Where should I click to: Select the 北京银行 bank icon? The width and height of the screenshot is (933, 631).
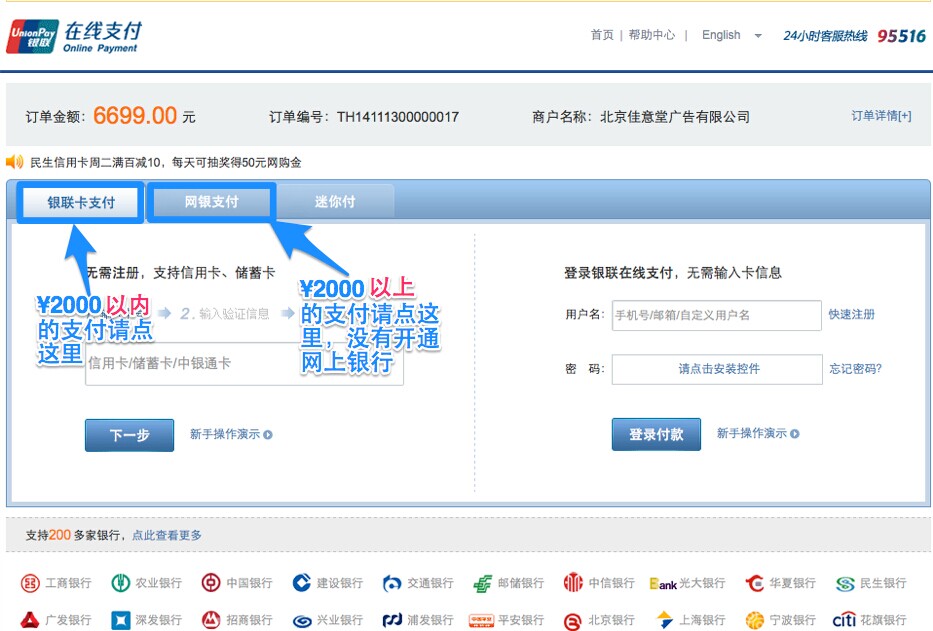(573, 621)
